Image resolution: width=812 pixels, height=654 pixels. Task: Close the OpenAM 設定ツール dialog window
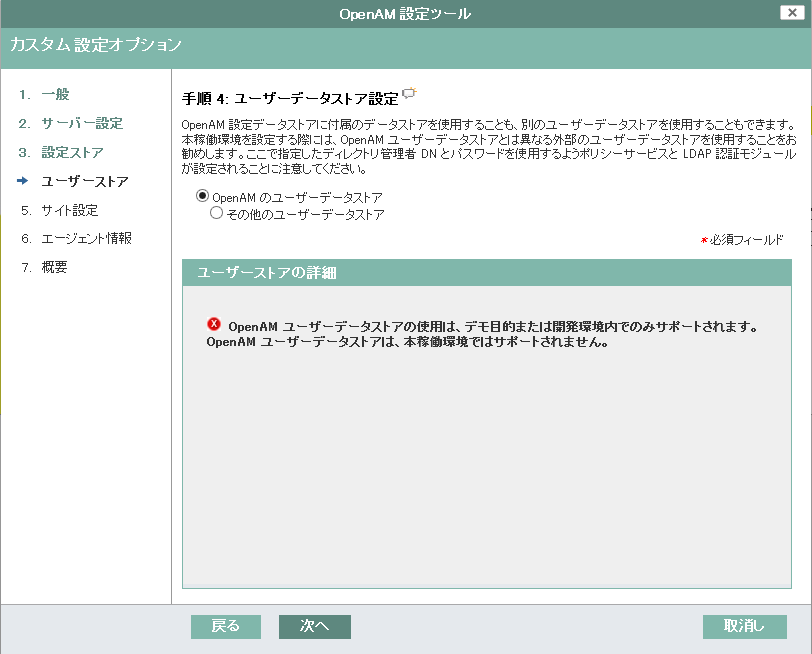click(789, 13)
